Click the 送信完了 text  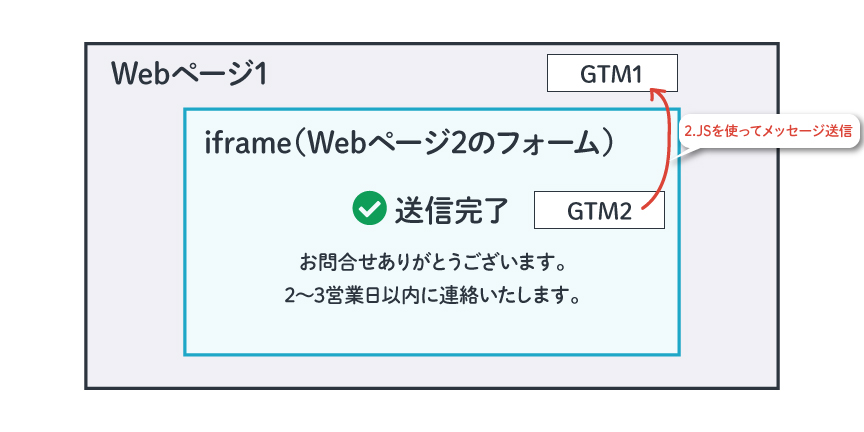(450, 210)
